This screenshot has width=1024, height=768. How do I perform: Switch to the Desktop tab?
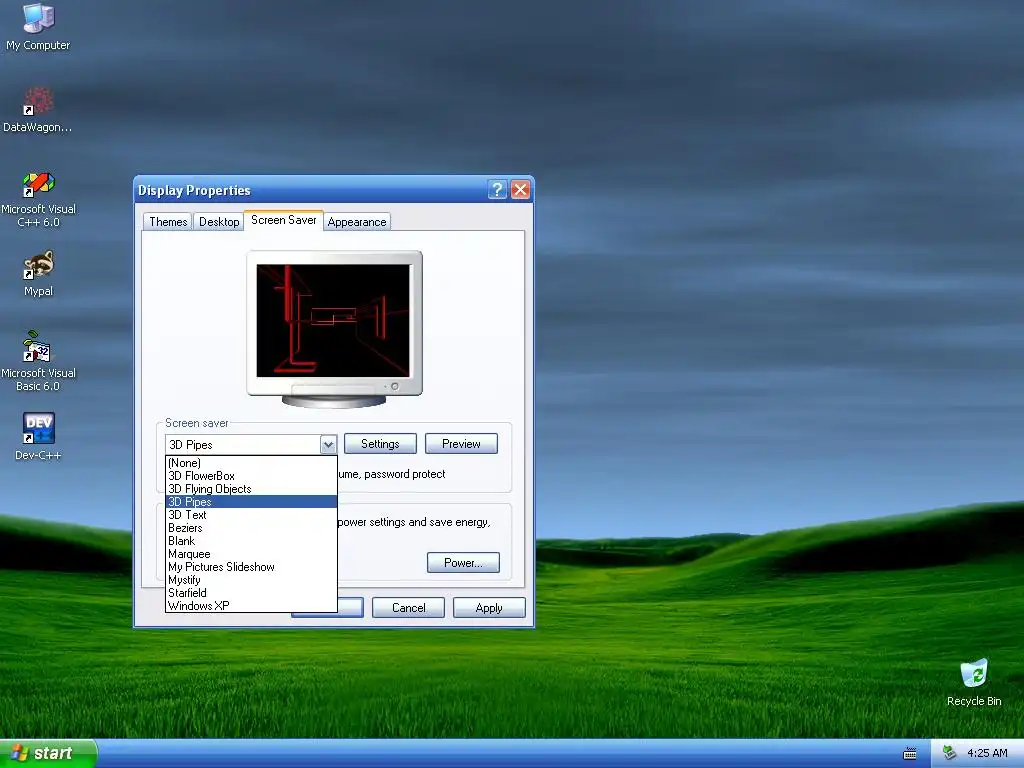[219, 221]
